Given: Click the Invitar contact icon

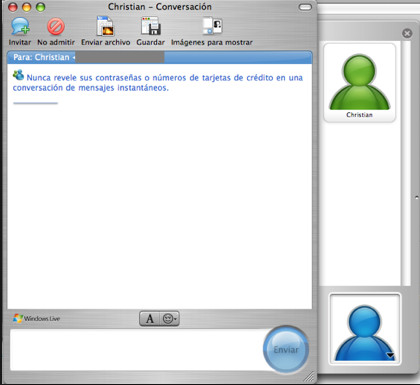Looking at the screenshot, I should pyautogui.click(x=20, y=27).
